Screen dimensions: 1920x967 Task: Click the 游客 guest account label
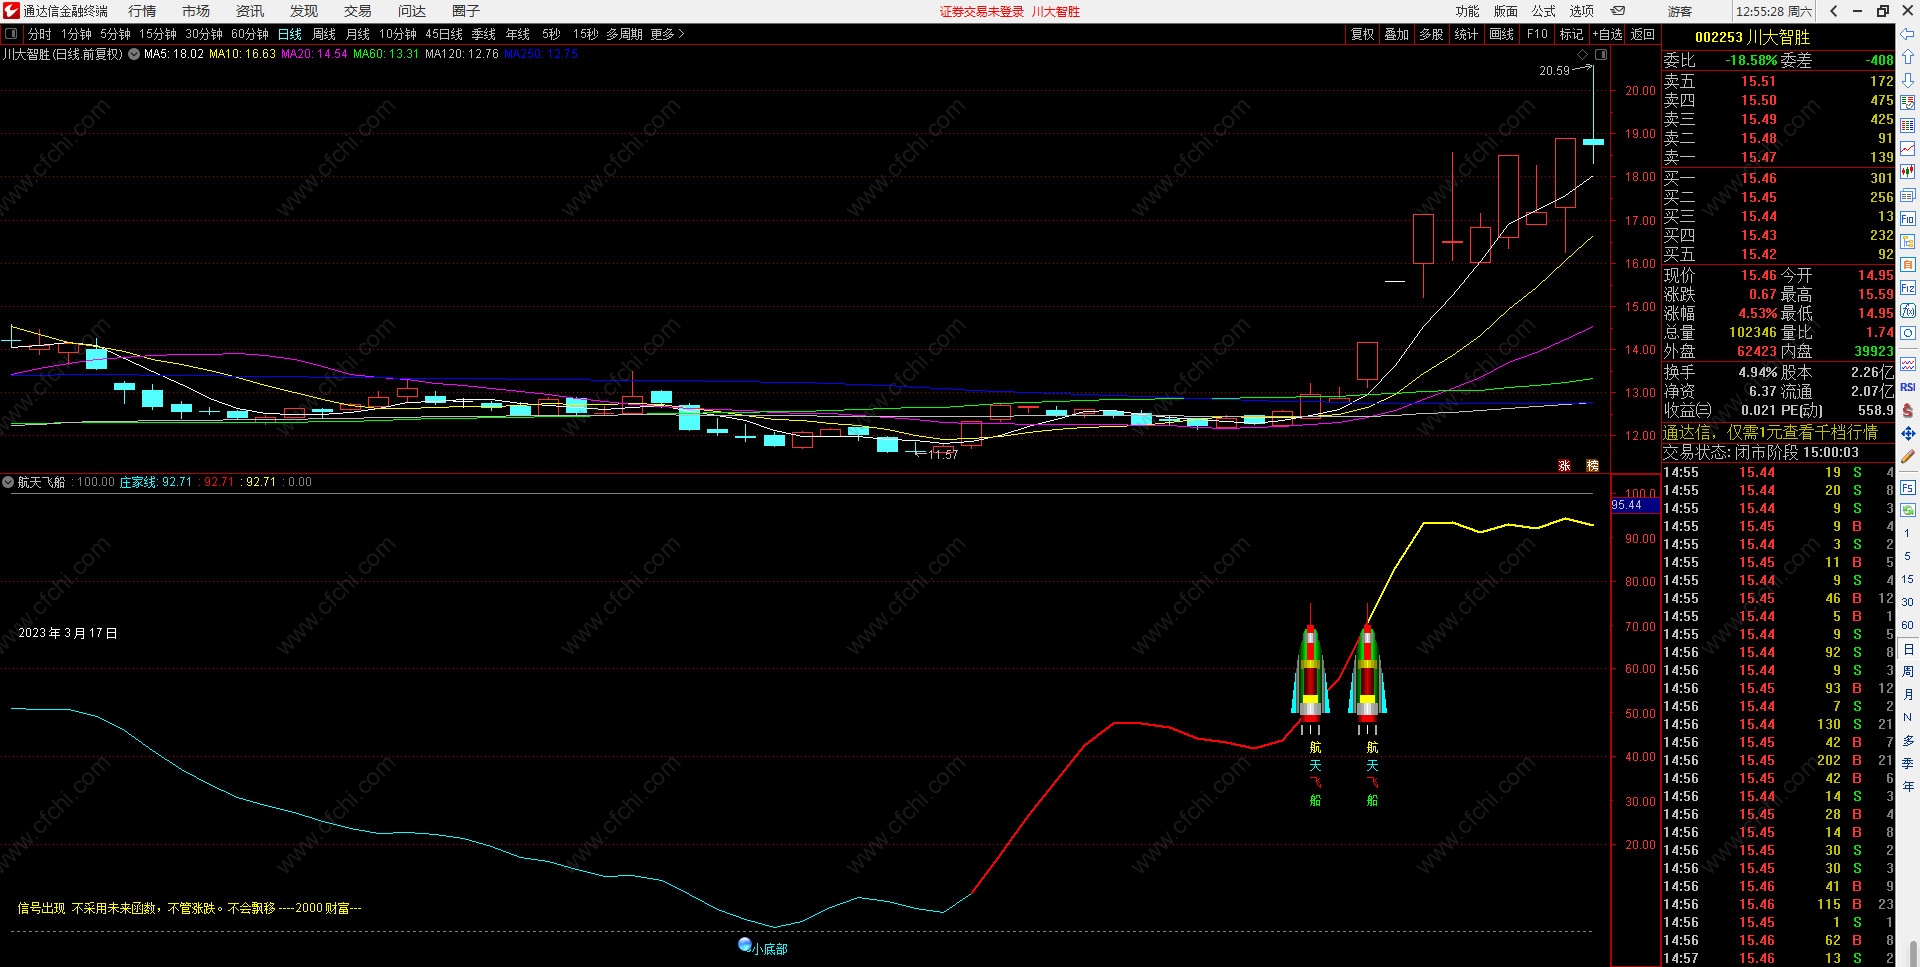[x=1680, y=11]
